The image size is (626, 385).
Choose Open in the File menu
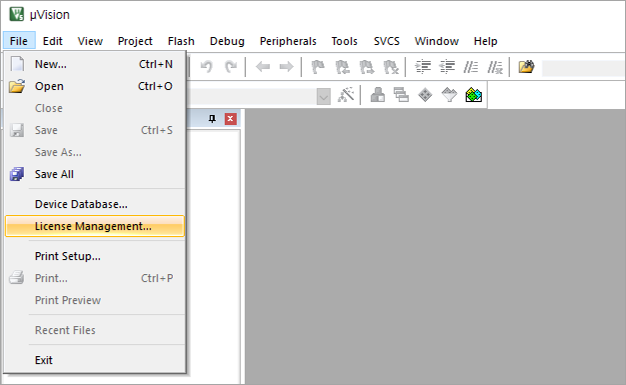click(x=95, y=86)
